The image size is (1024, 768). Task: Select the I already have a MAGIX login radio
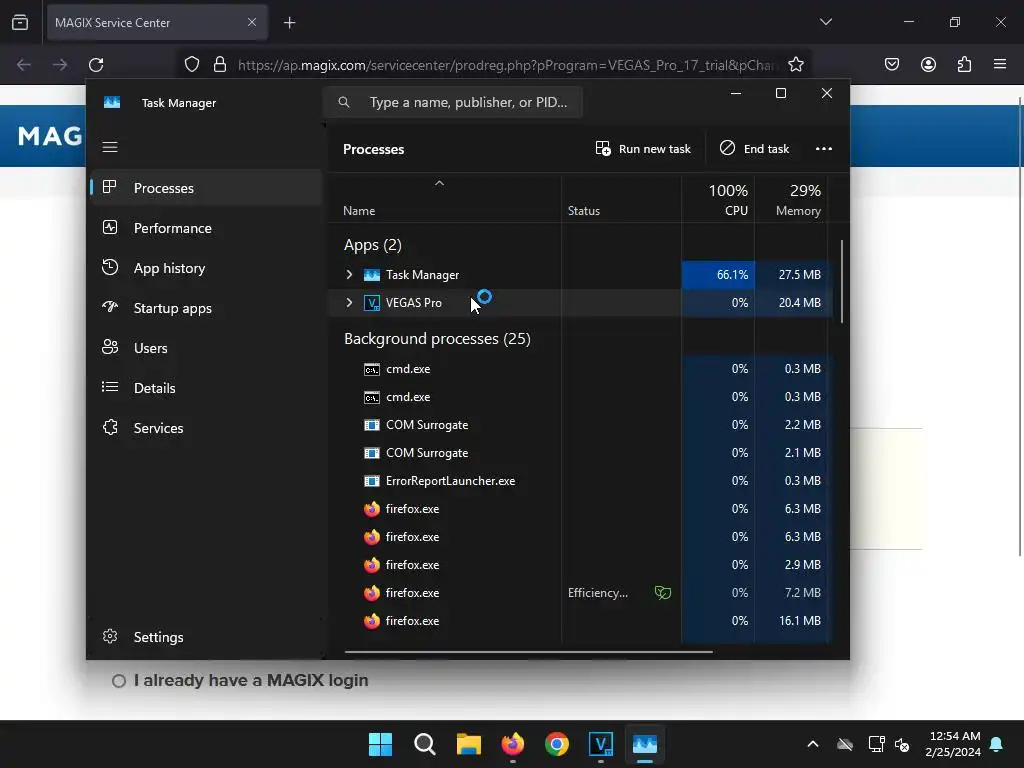[x=119, y=681]
